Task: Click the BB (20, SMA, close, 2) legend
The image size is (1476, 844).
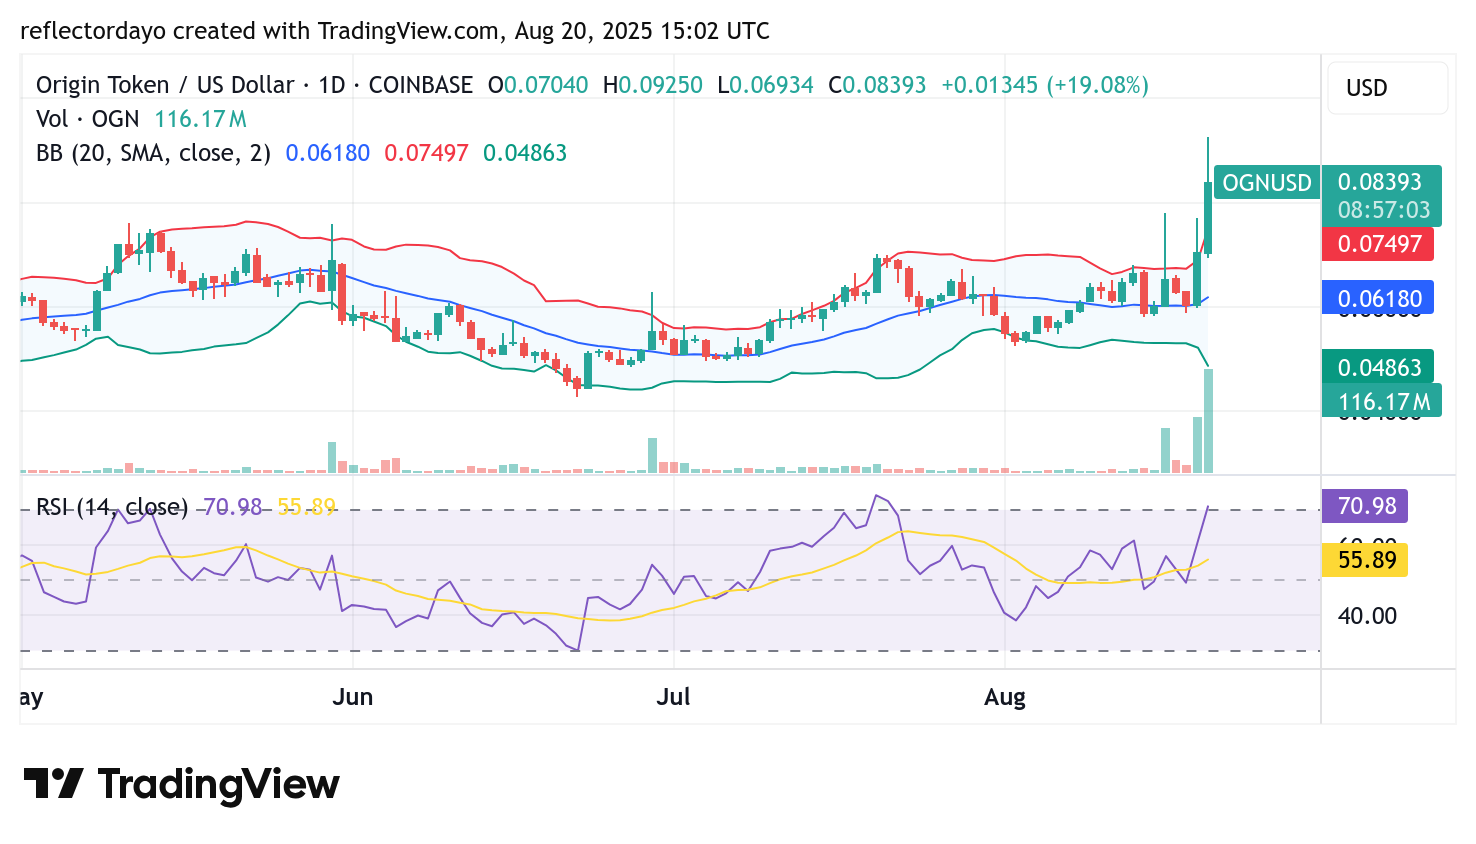Action: 153,153
